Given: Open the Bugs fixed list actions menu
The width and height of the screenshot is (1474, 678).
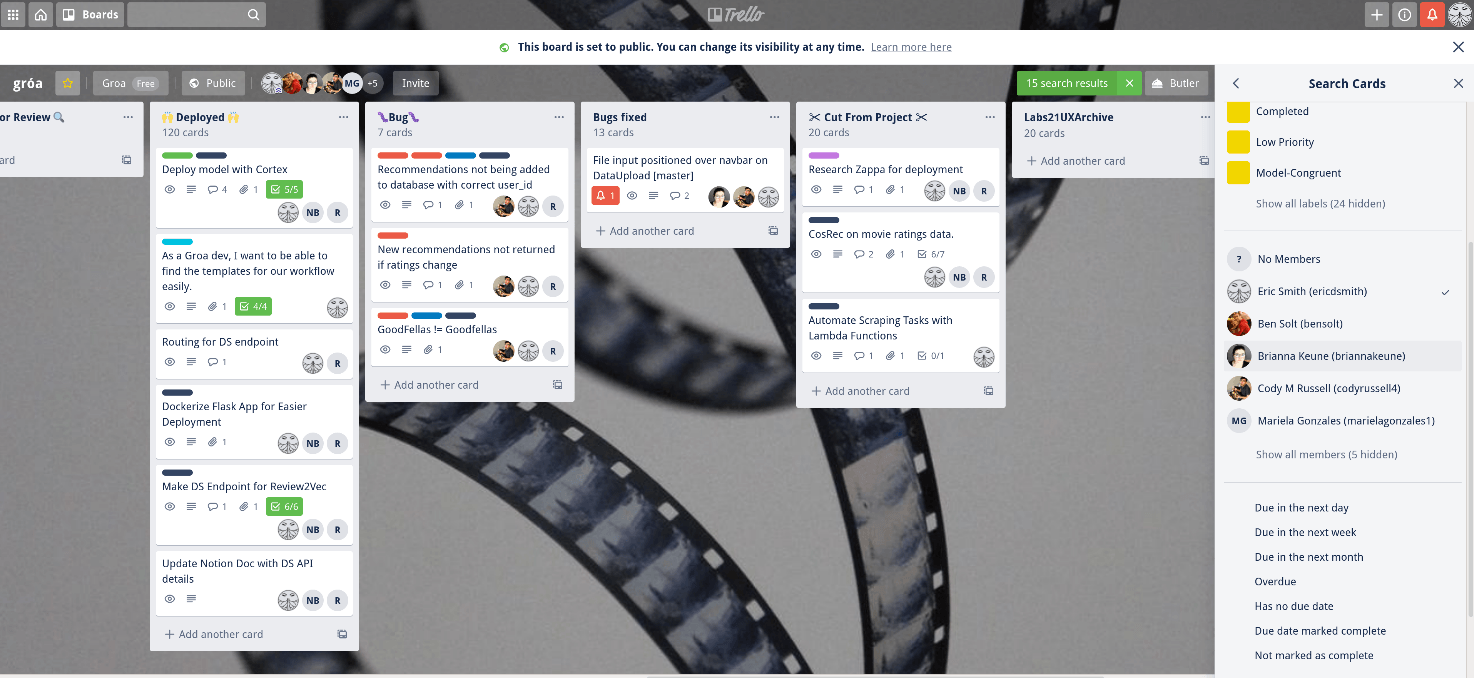Looking at the screenshot, I should pyautogui.click(x=774, y=117).
